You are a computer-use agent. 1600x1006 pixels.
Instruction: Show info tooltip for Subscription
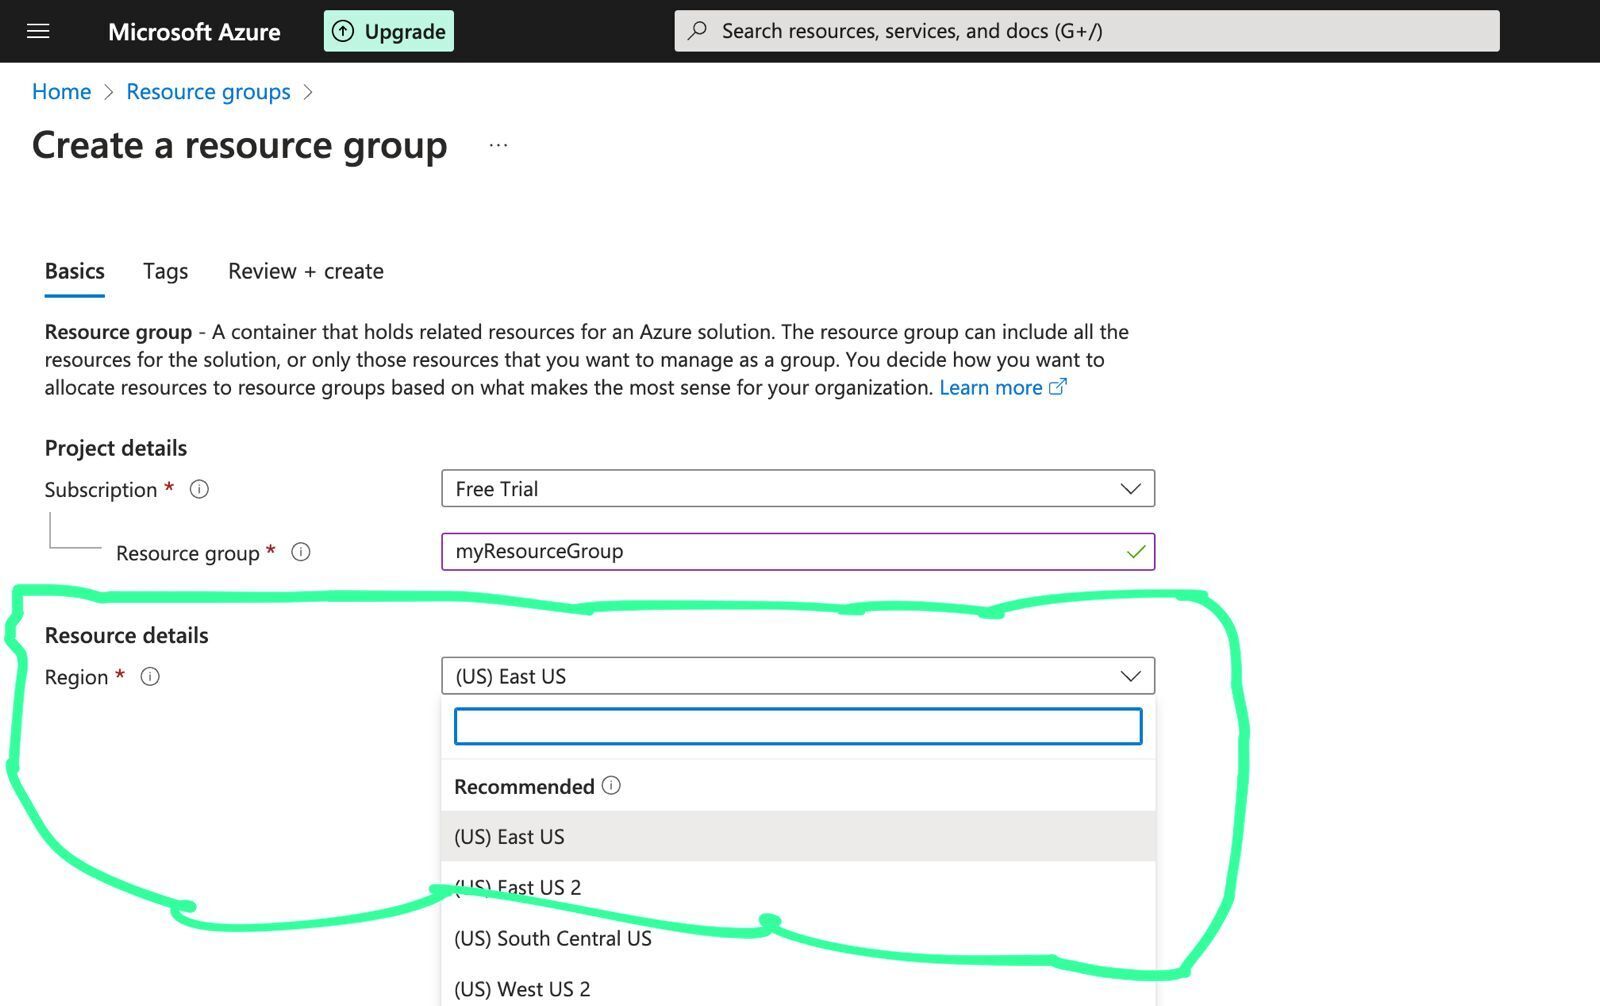[200, 489]
